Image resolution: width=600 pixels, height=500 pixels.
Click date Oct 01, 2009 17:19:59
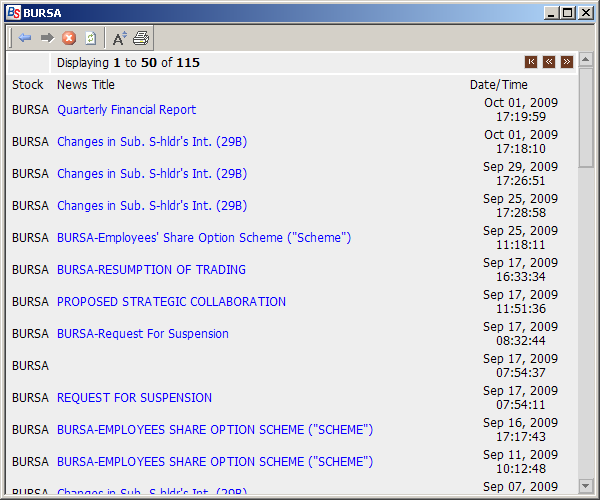pyautogui.click(x=521, y=110)
